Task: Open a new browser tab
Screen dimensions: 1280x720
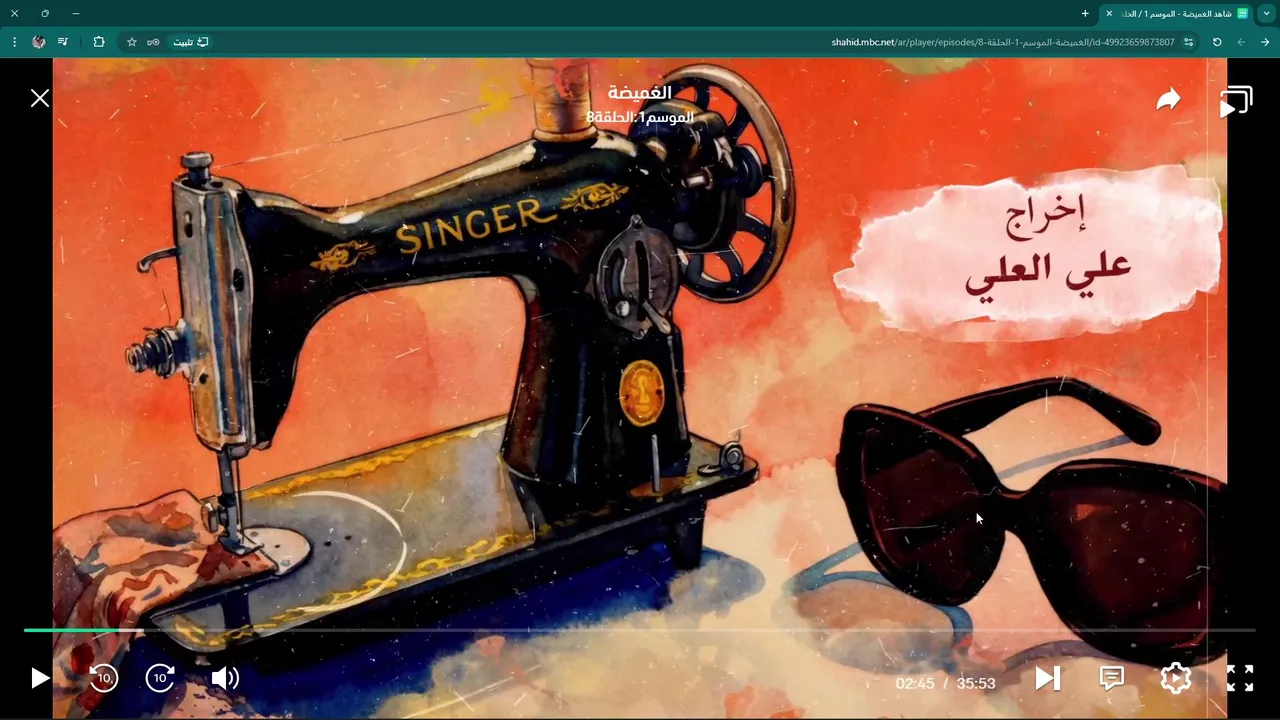Action: [x=1085, y=13]
